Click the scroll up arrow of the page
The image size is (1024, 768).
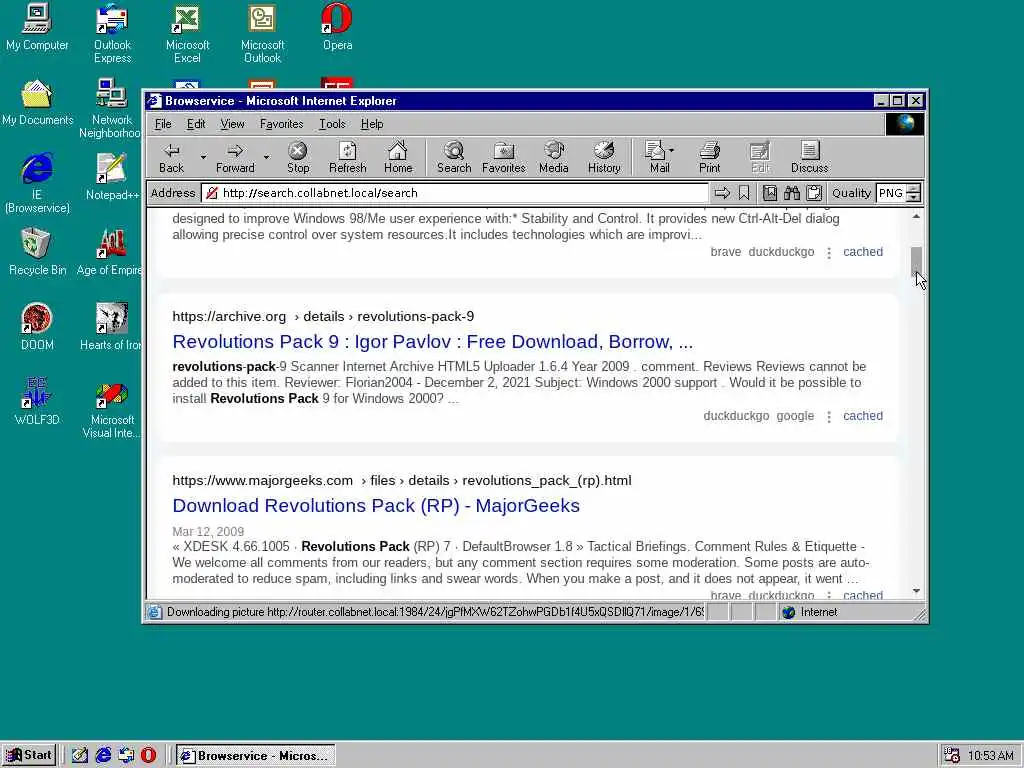[916, 216]
